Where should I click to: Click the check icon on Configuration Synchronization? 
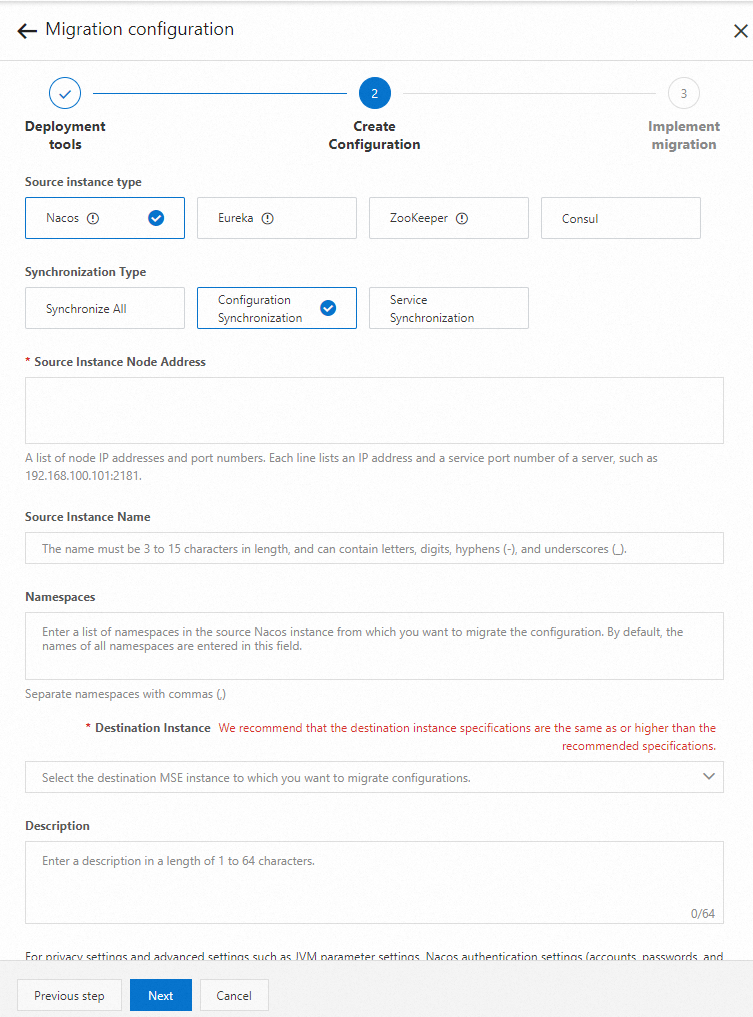click(x=329, y=308)
